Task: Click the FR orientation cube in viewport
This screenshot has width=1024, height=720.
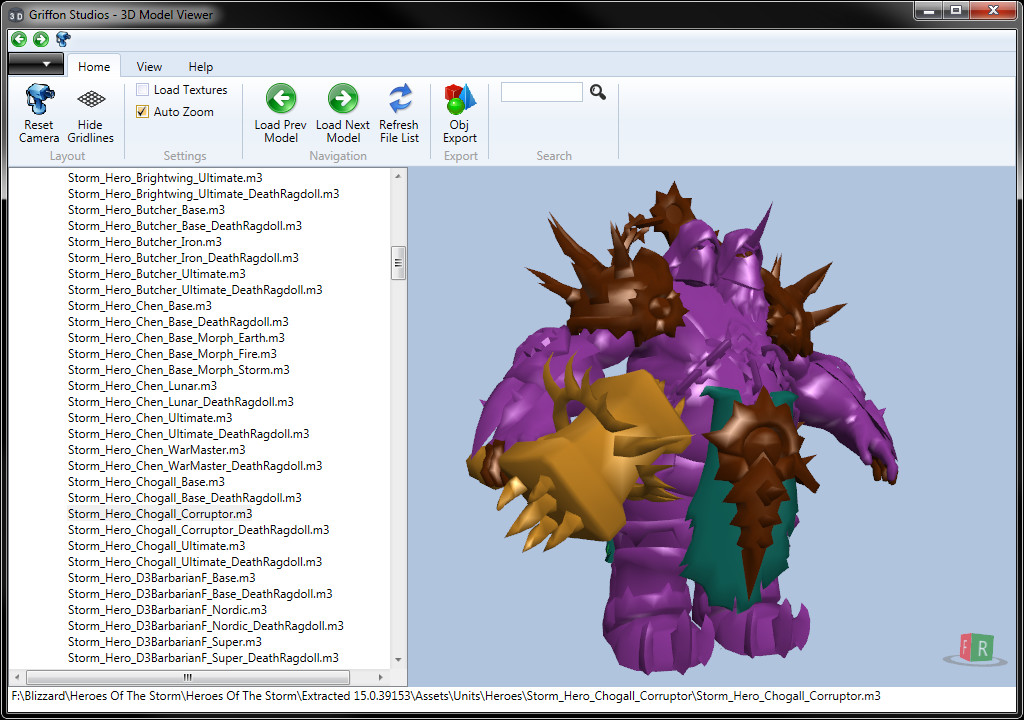Action: (976, 648)
